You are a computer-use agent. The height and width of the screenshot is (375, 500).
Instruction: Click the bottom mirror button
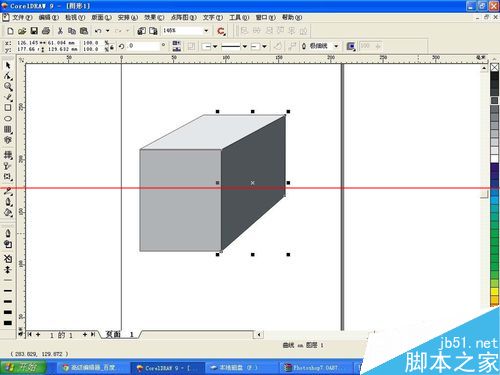[x=176, y=49]
